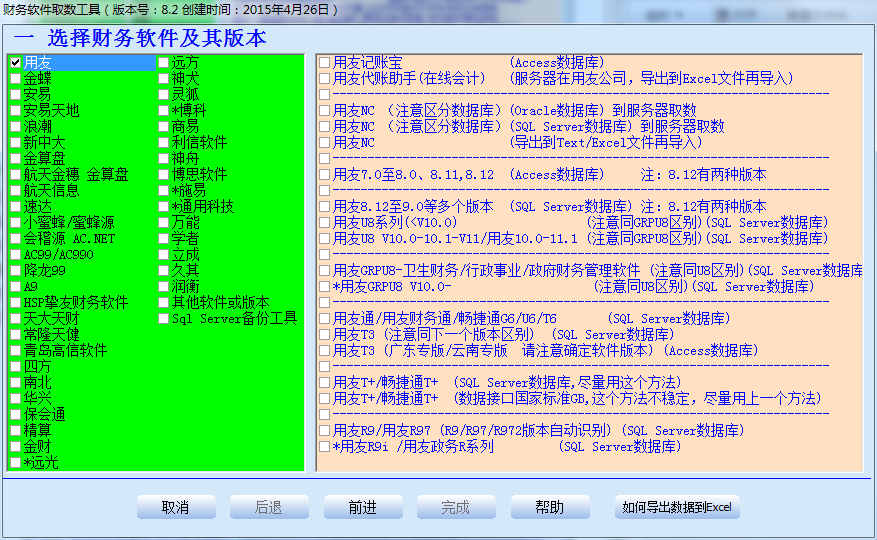
Task: Select the 立成 checkbox
Action: point(163,255)
